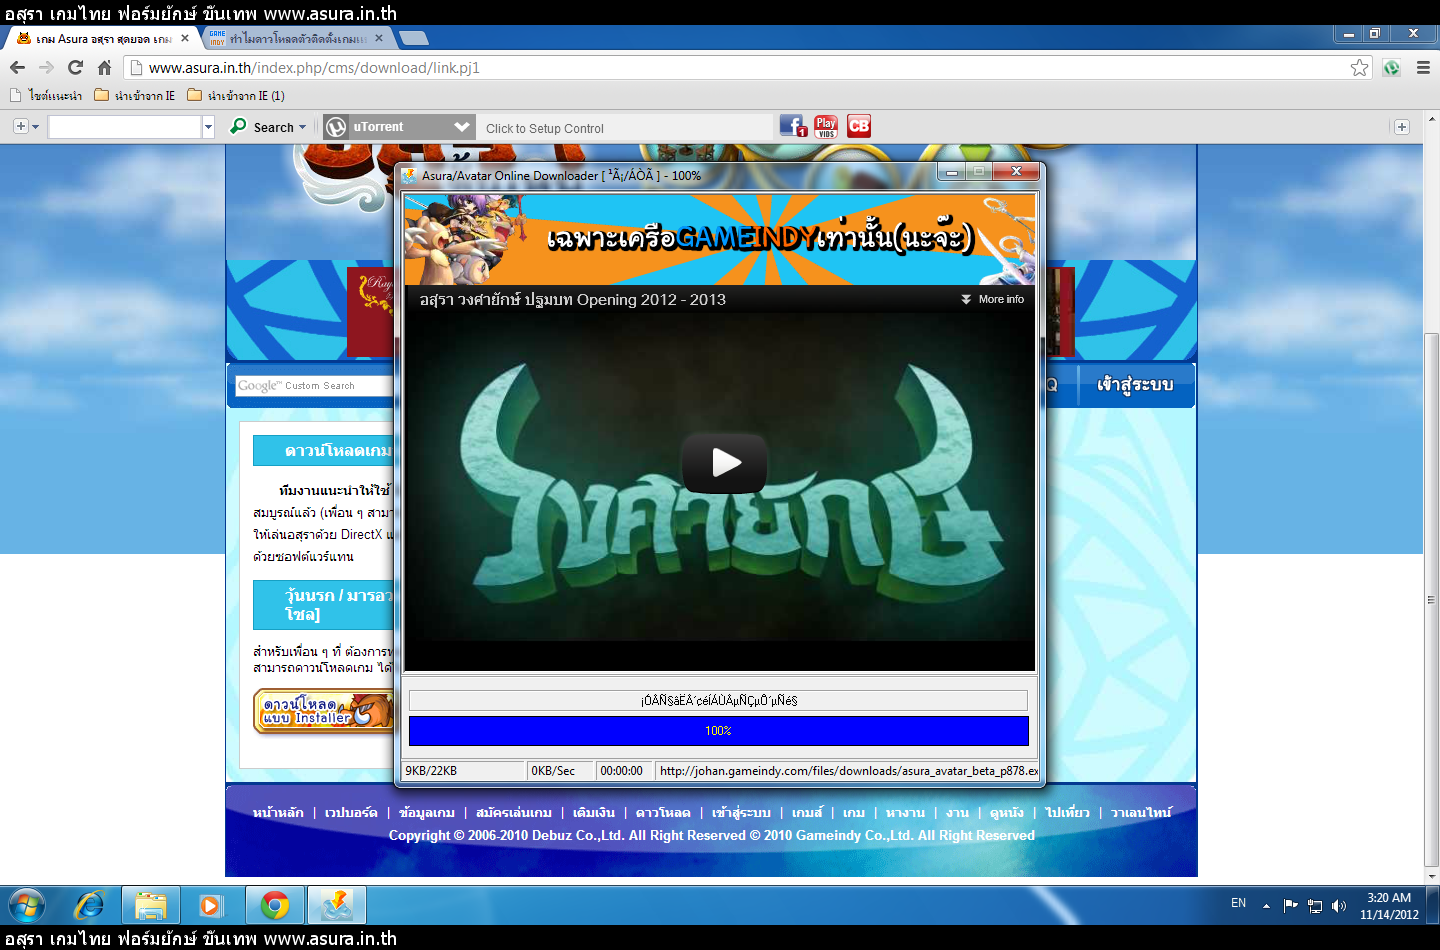1440x950 pixels.
Task: Open the สมัครเล่นเกม footer link
Action: [x=514, y=812]
